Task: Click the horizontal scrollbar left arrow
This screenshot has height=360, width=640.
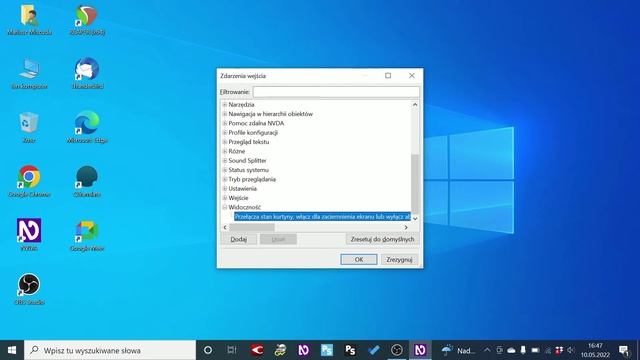Action: (x=225, y=227)
